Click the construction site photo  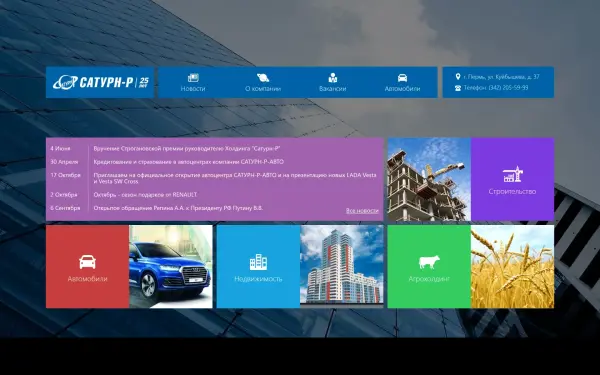click(x=429, y=179)
